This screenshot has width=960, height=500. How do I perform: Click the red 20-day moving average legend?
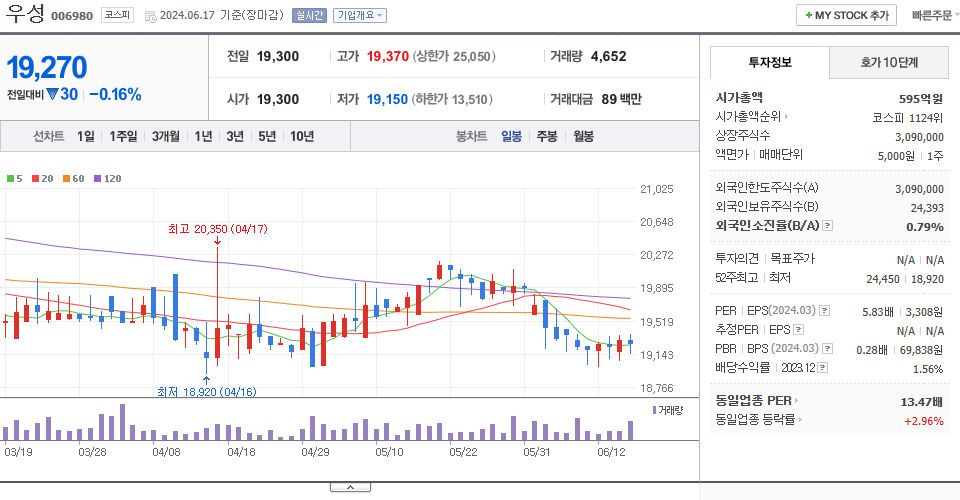43,179
